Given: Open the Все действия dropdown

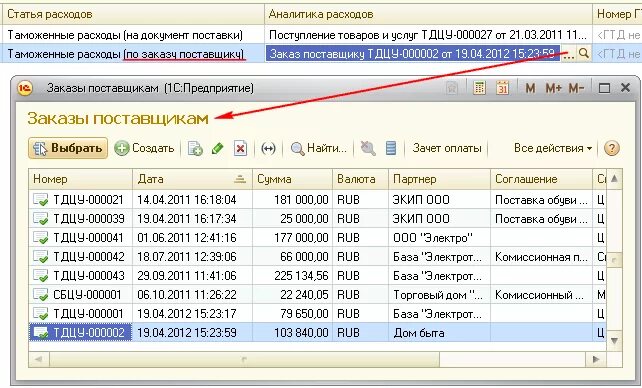Looking at the screenshot, I should coord(553,148).
